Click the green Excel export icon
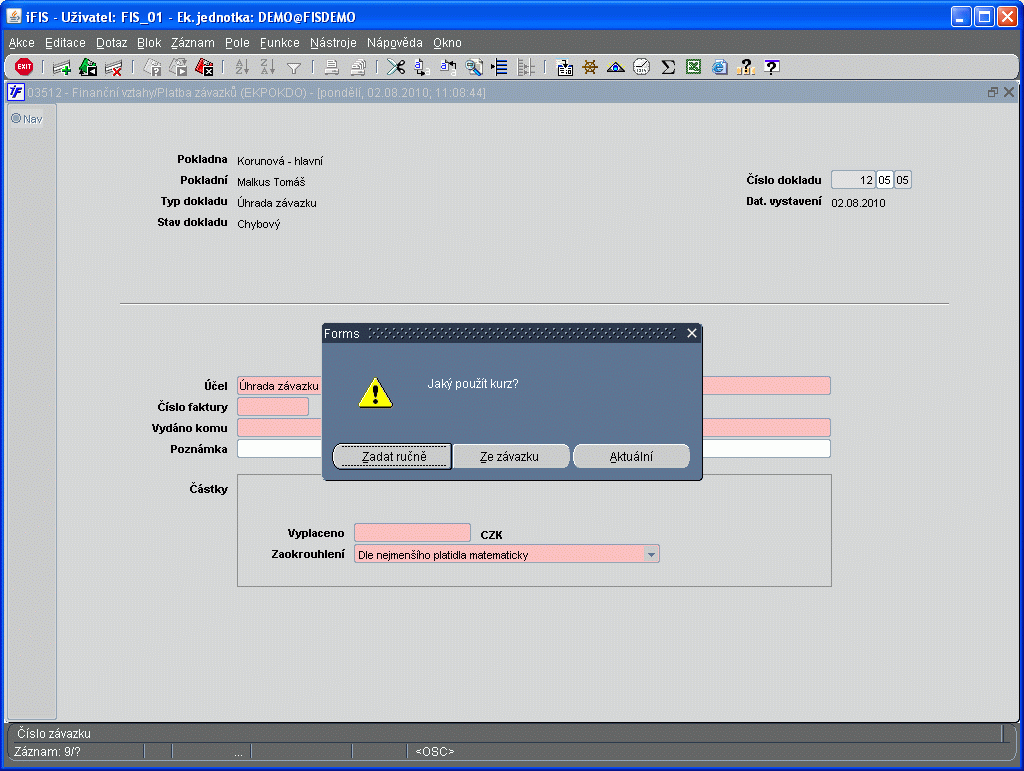This screenshot has width=1024, height=771. (x=693, y=67)
